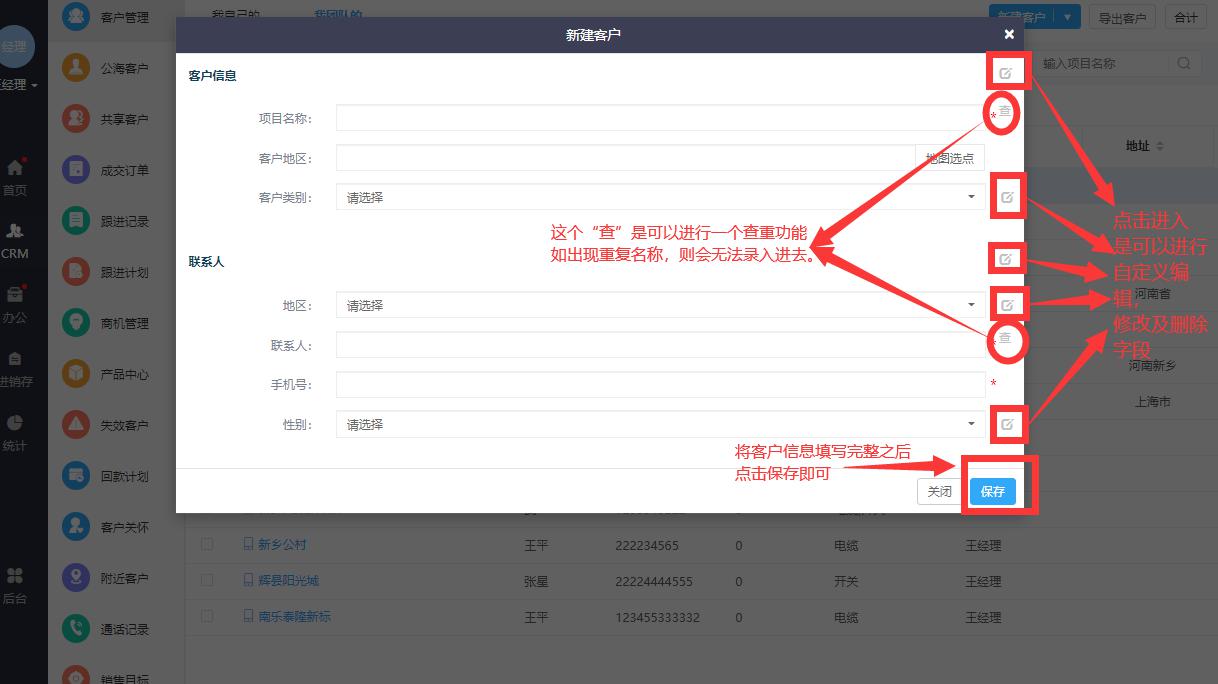Viewport: 1218px width, 684px height.
Task: Open 附近客户 in the sidebar
Action: 106,578
